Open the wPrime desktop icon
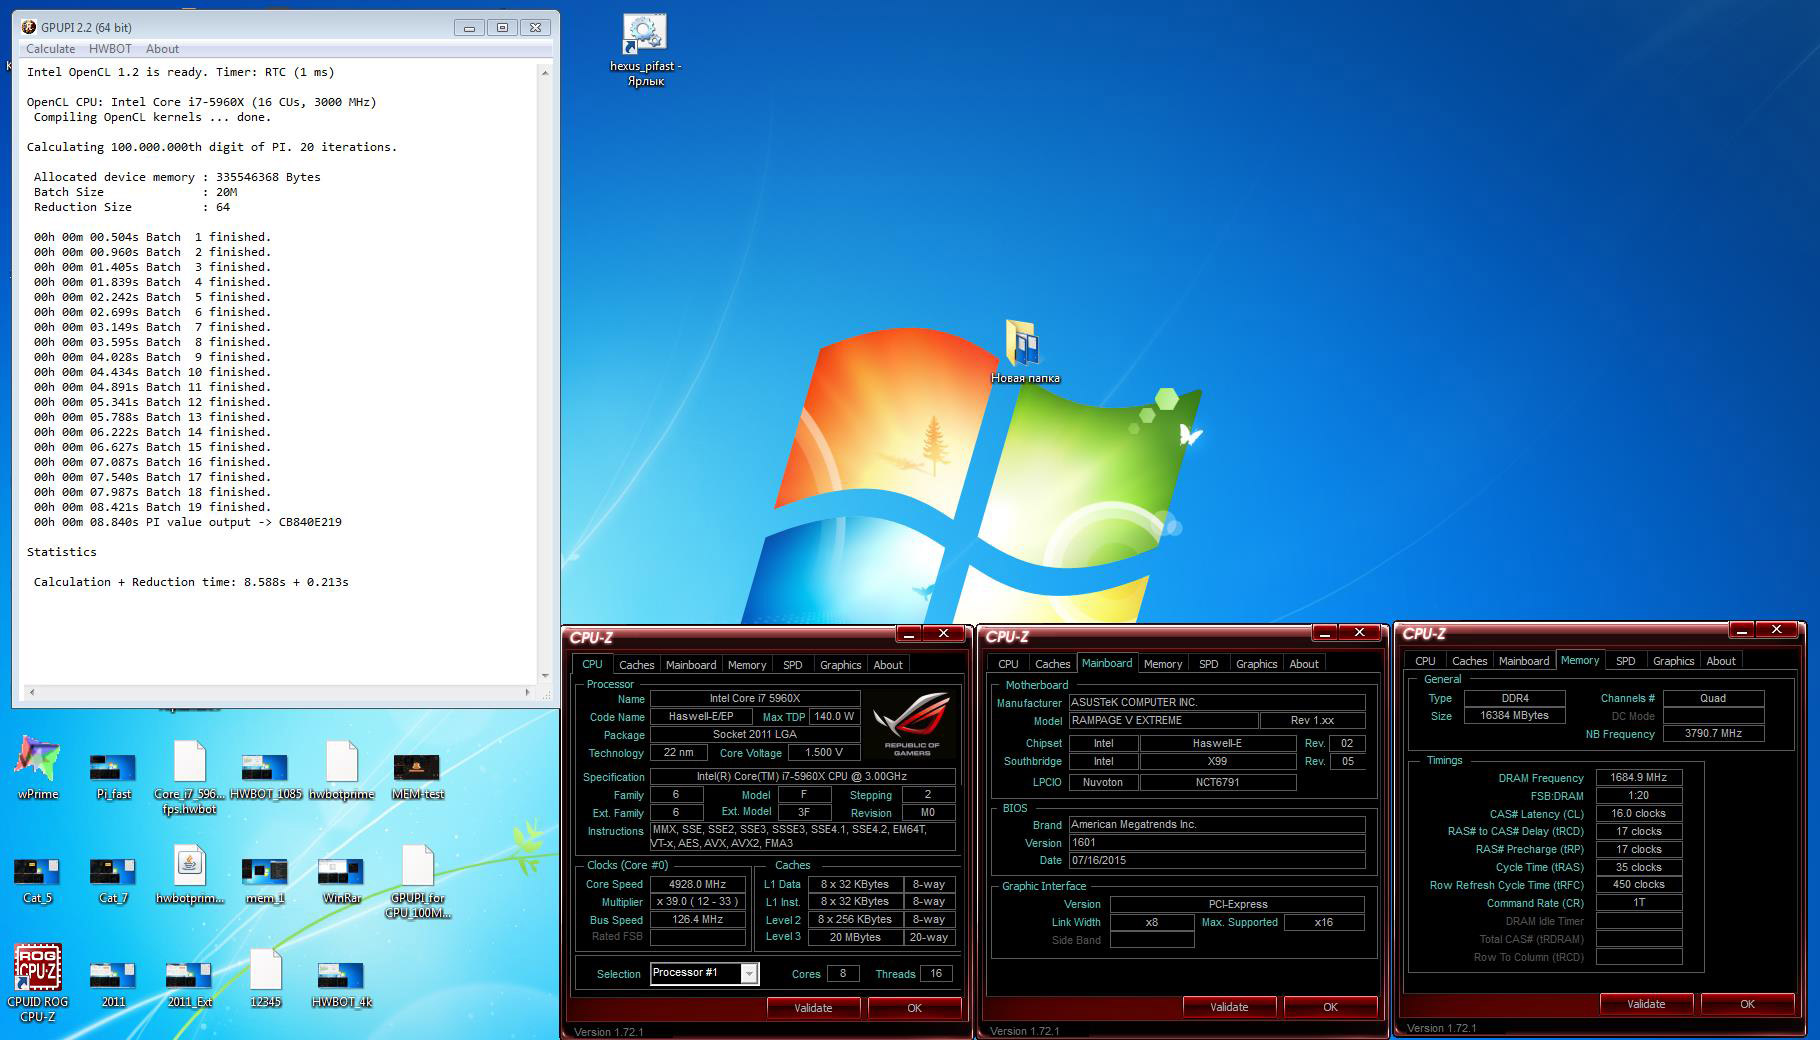 (37, 761)
